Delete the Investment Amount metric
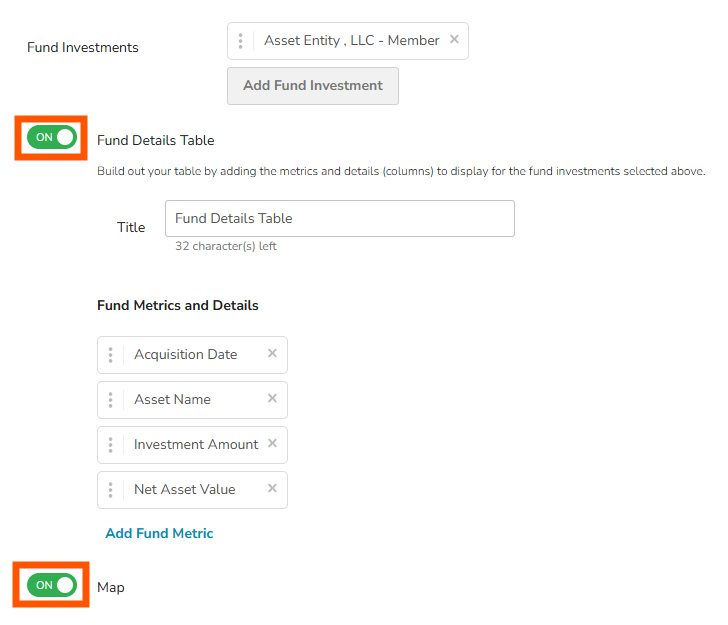The height and width of the screenshot is (625, 728). coord(272,444)
